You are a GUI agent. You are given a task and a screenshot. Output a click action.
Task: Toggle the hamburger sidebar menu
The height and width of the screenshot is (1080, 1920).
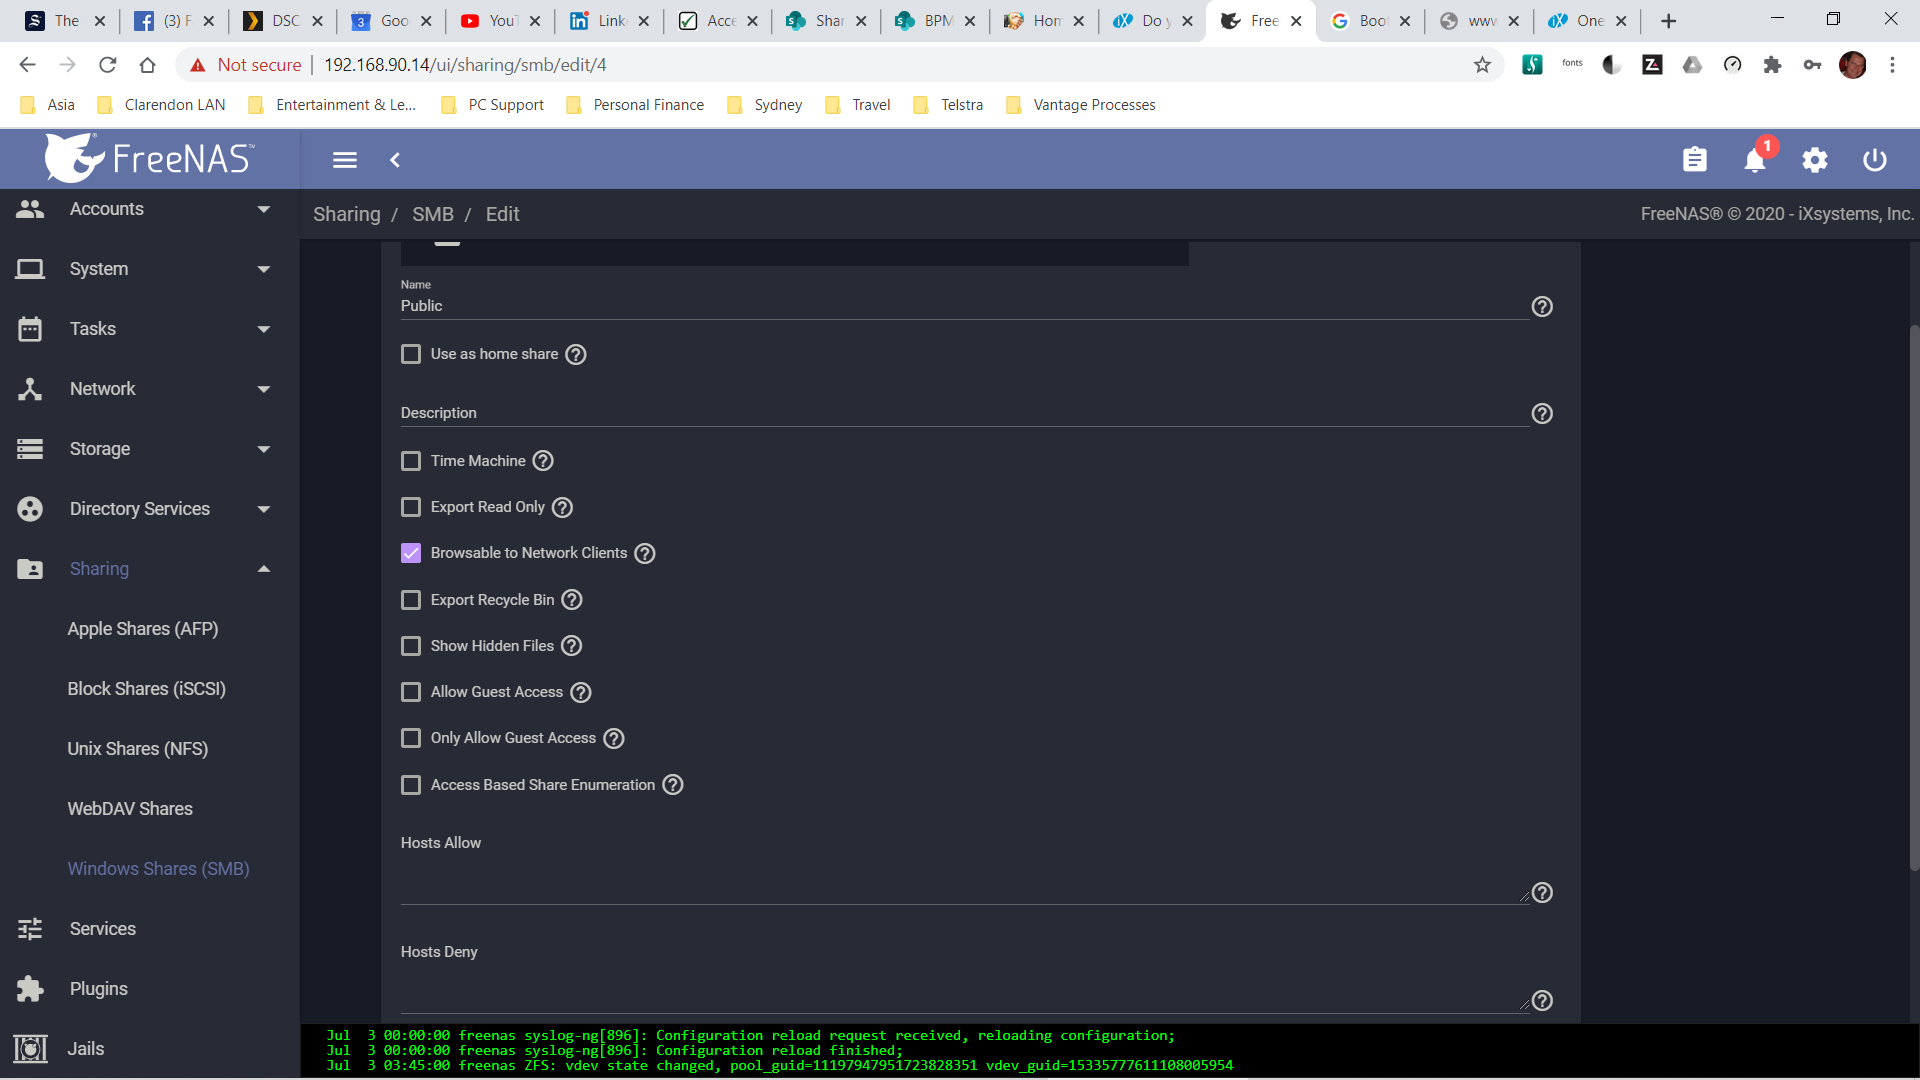point(345,160)
